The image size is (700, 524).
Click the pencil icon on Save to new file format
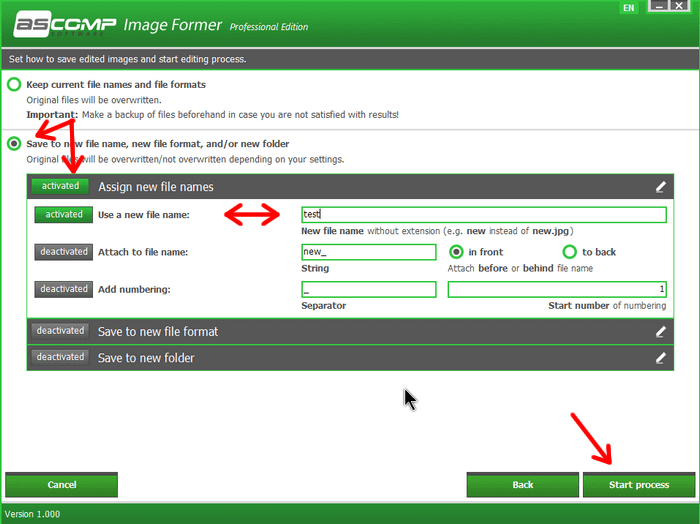[661, 332]
